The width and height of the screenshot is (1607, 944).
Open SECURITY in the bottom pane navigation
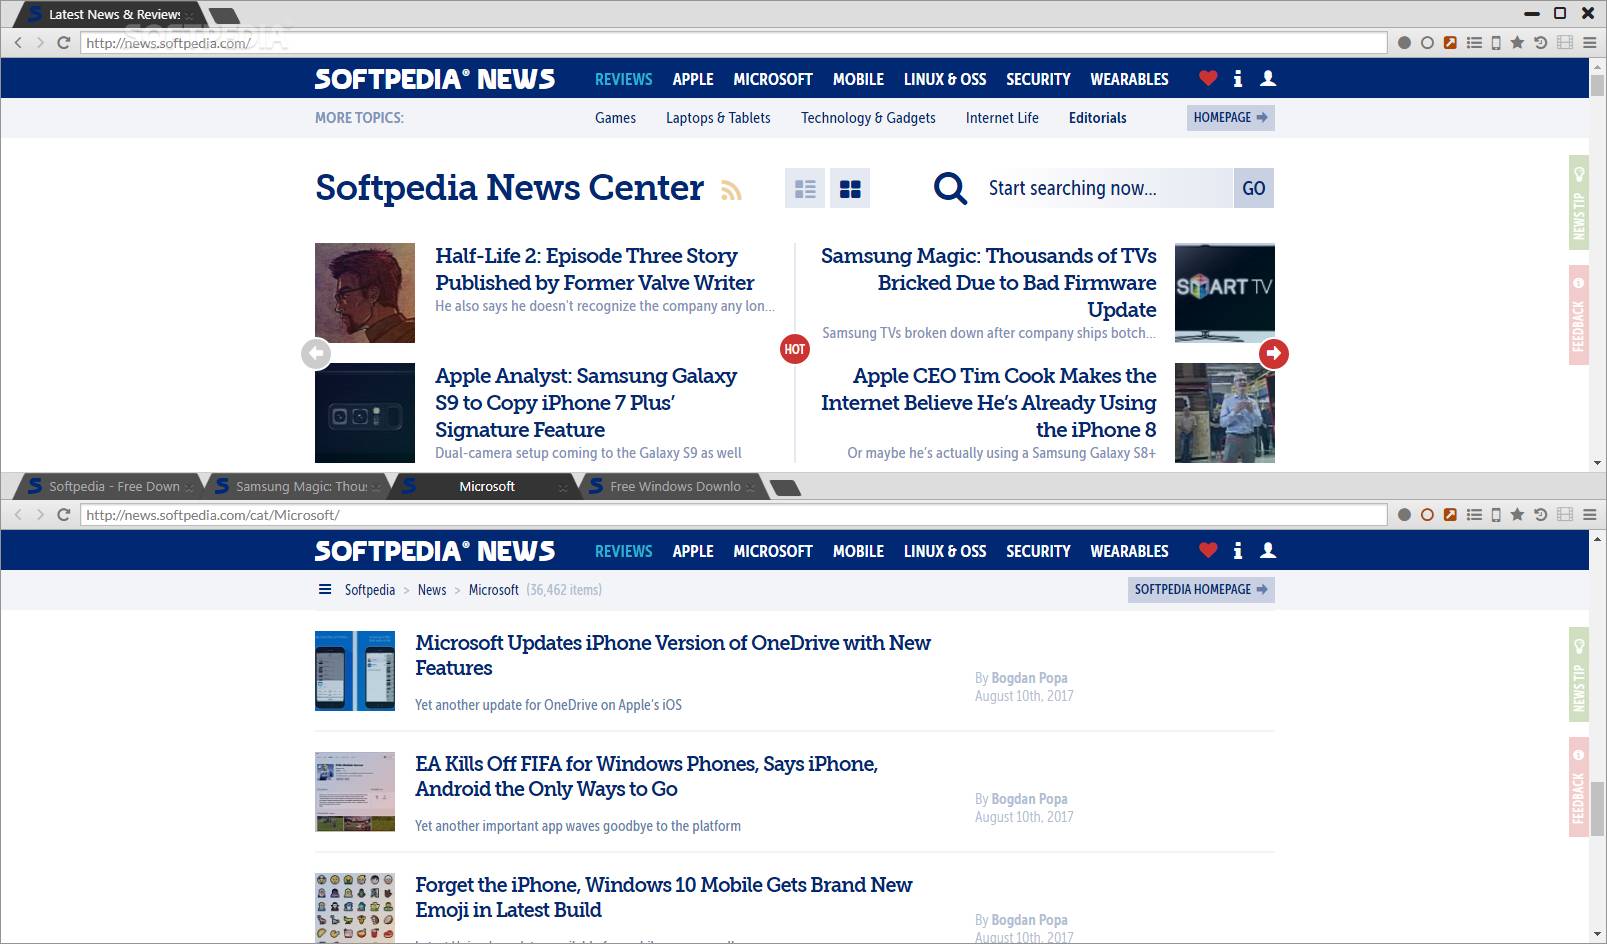(x=1038, y=551)
